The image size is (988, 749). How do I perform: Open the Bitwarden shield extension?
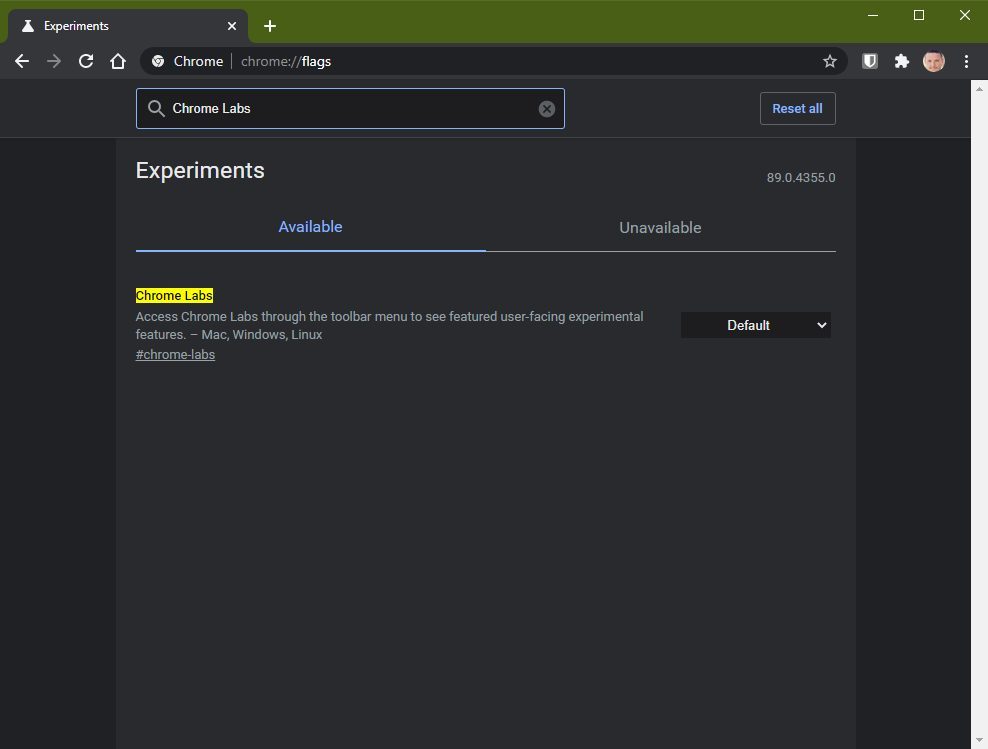[870, 61]
